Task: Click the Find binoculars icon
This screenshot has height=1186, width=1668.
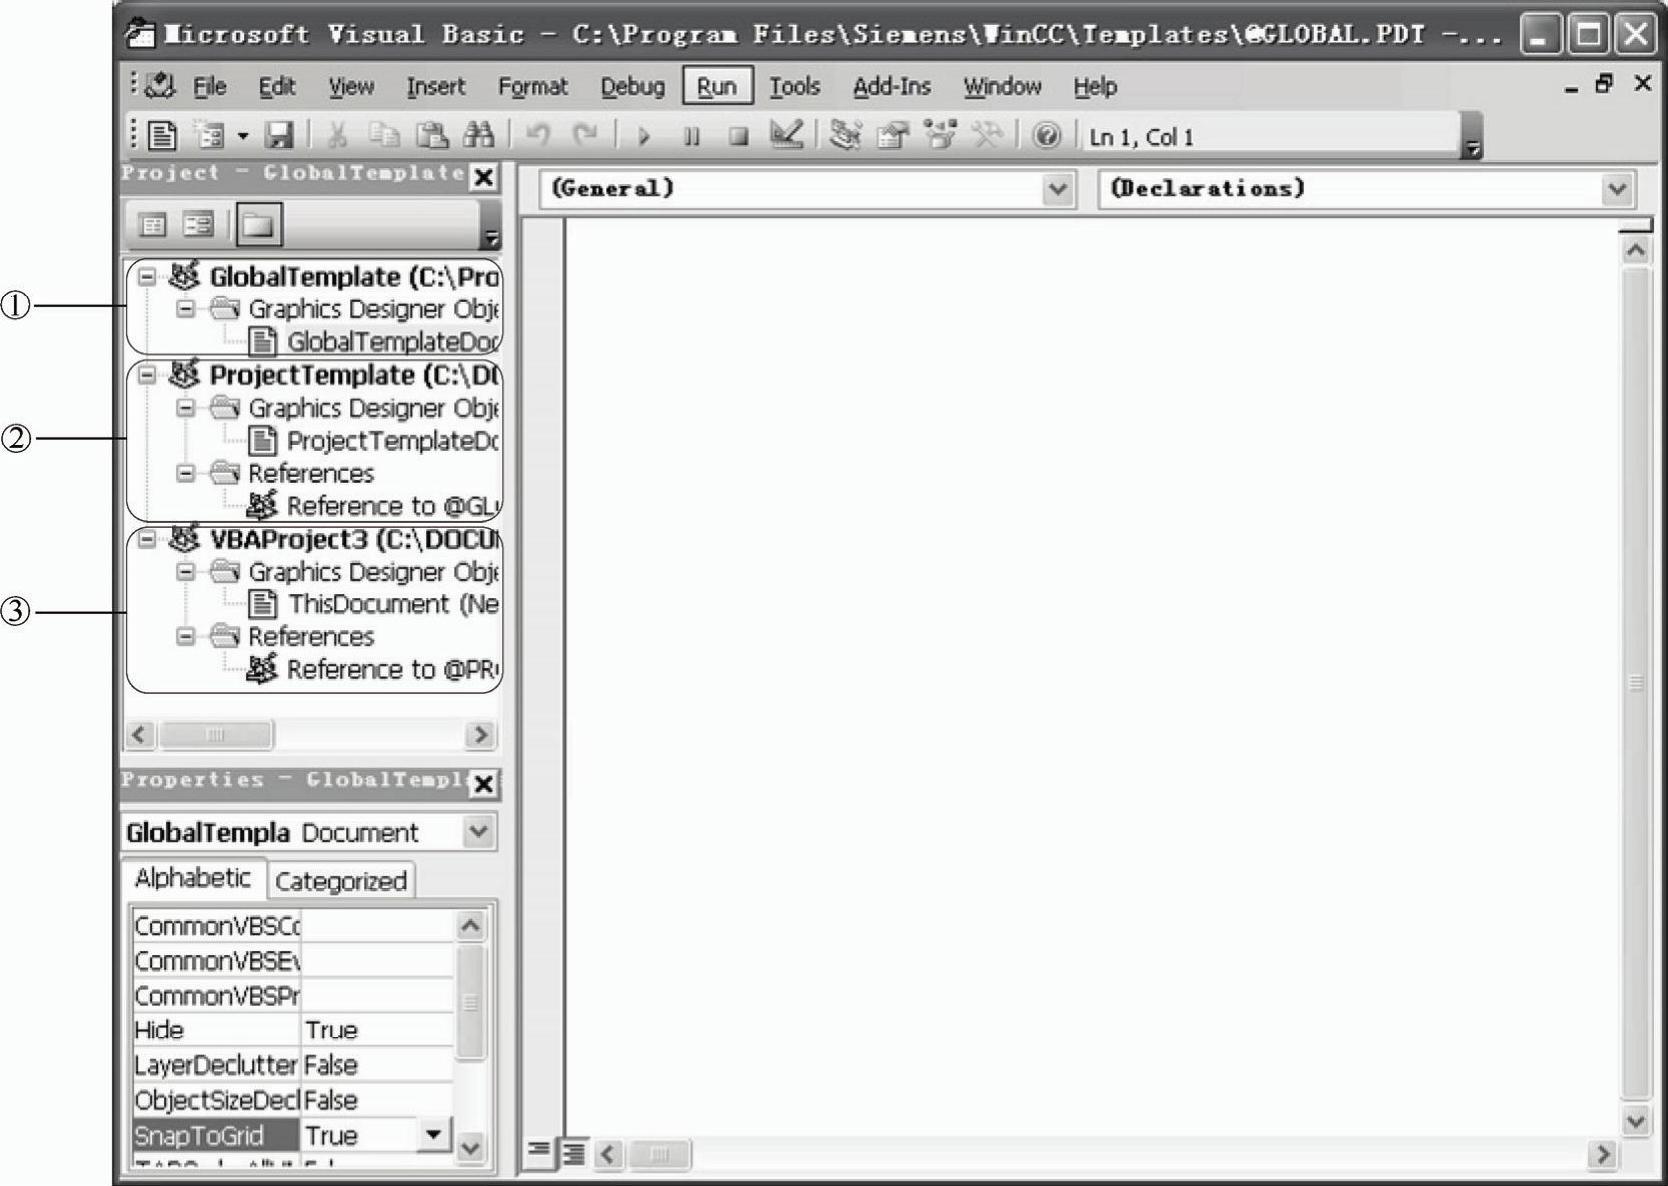Action: coord(479,135)
